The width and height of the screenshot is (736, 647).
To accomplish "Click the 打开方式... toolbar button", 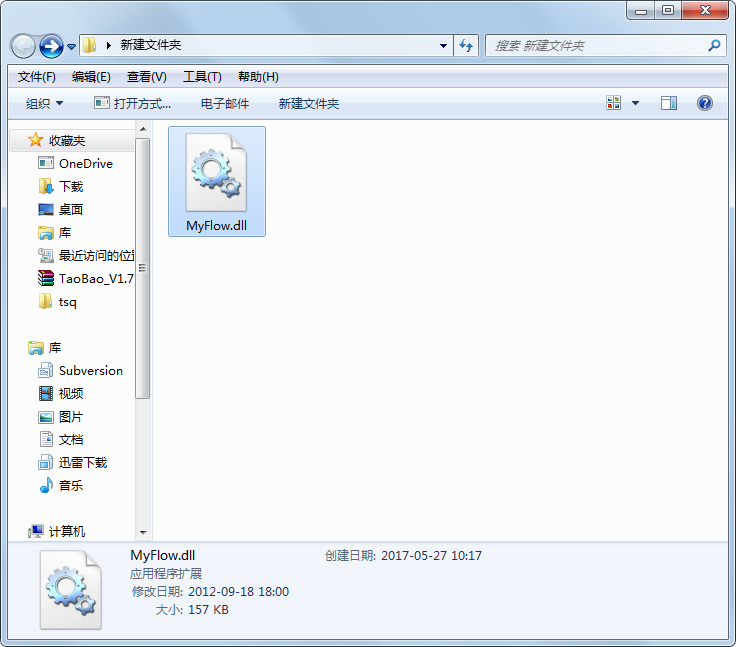I will [132, 103].
